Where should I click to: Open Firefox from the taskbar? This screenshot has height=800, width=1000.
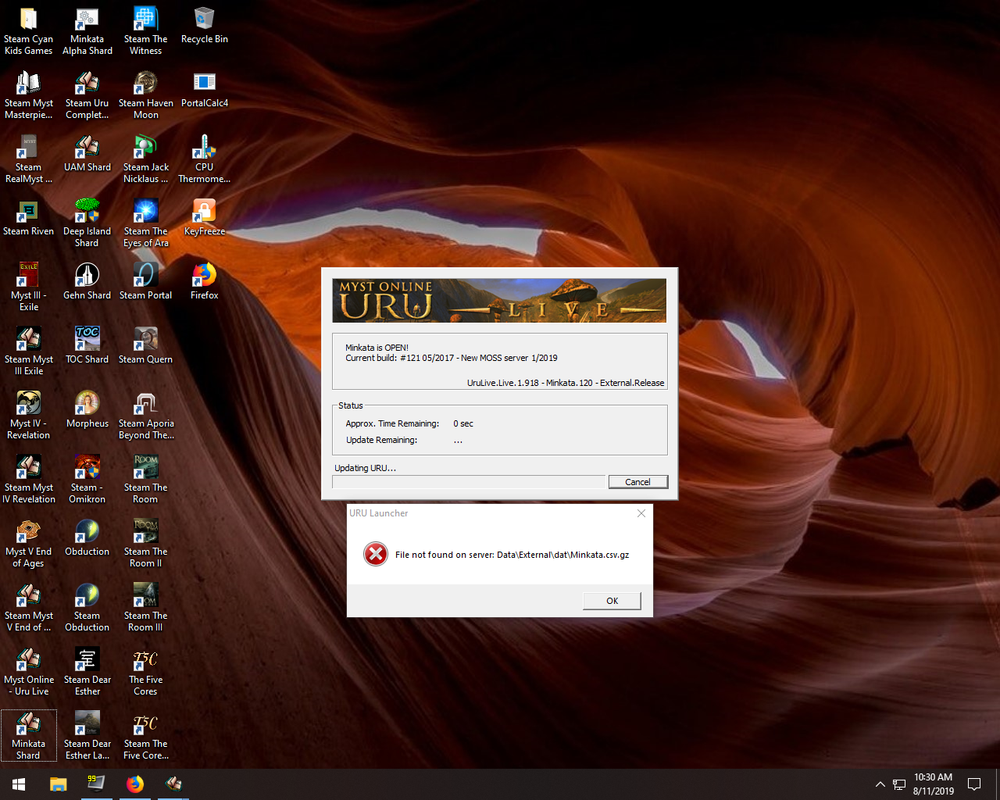click(x=135, y=784)
